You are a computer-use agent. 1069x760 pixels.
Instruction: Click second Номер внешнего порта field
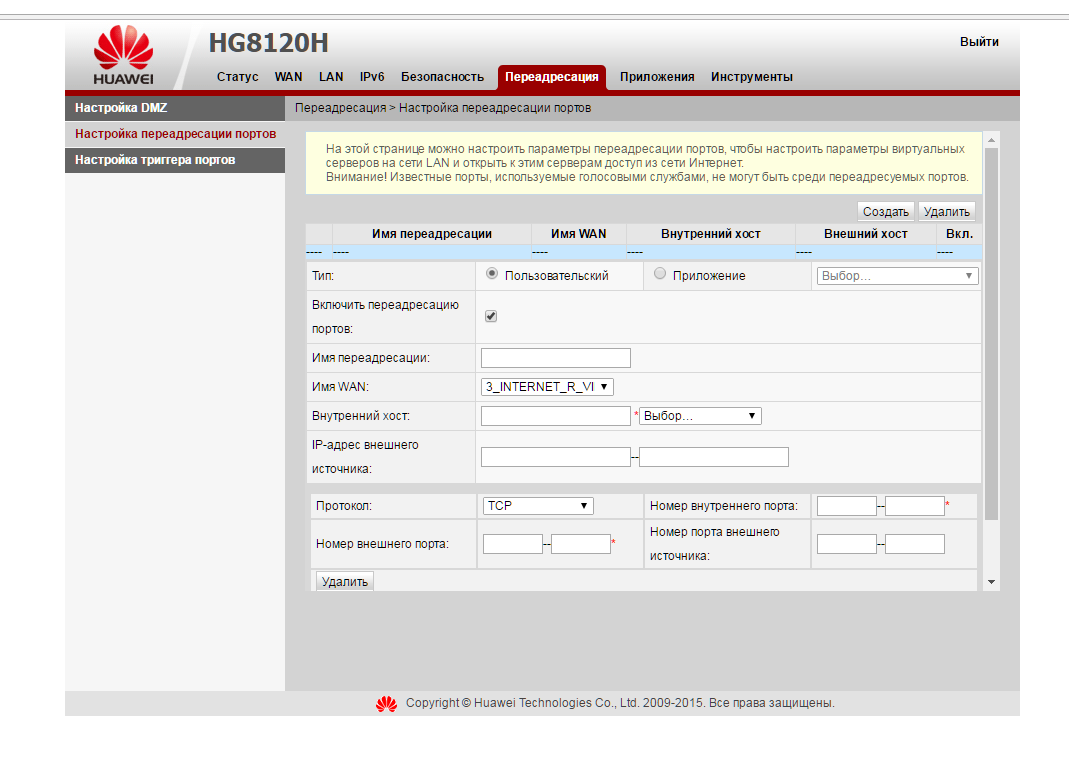581,544
